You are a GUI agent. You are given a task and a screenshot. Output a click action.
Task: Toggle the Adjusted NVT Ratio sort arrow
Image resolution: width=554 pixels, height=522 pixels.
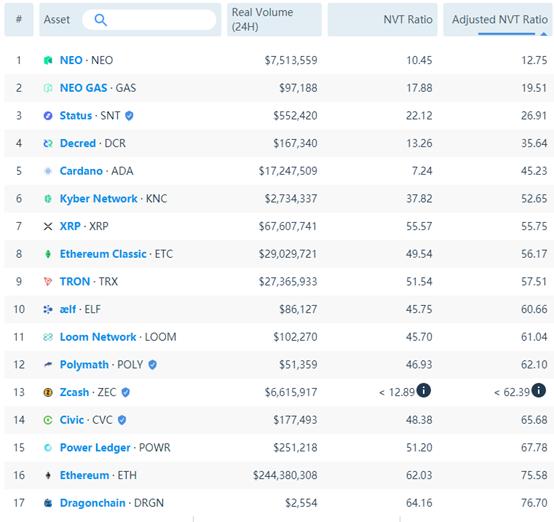tap(544, 34)
